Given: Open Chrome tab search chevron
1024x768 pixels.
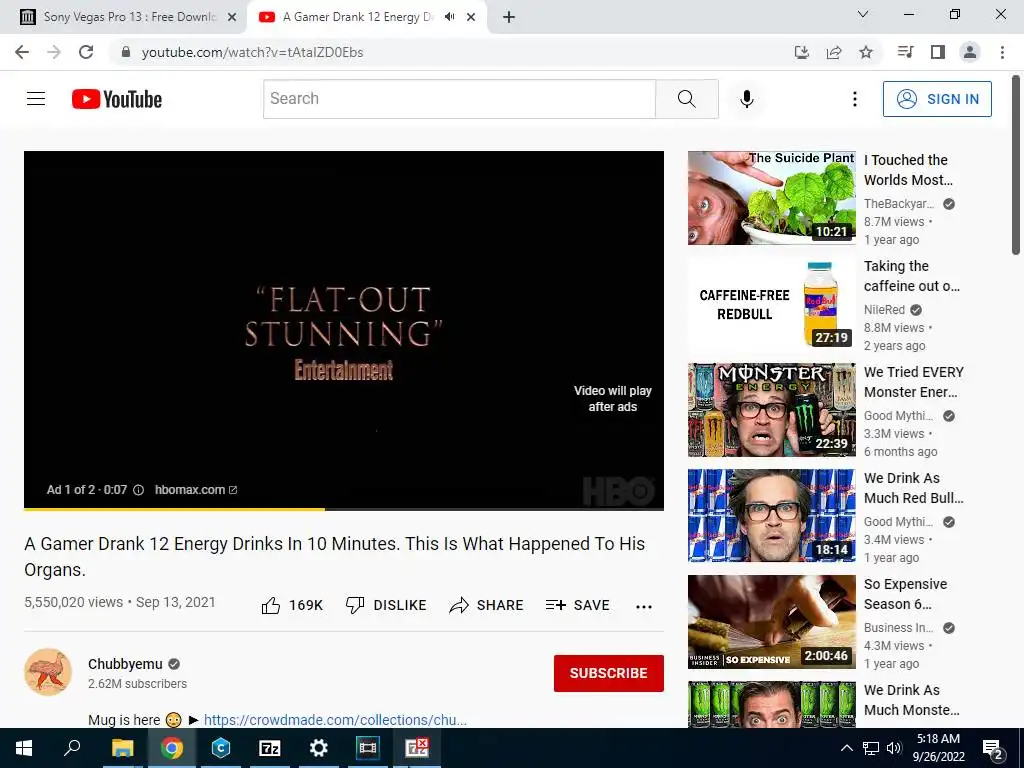Looking at the screenshot, I should pos(863,14).
